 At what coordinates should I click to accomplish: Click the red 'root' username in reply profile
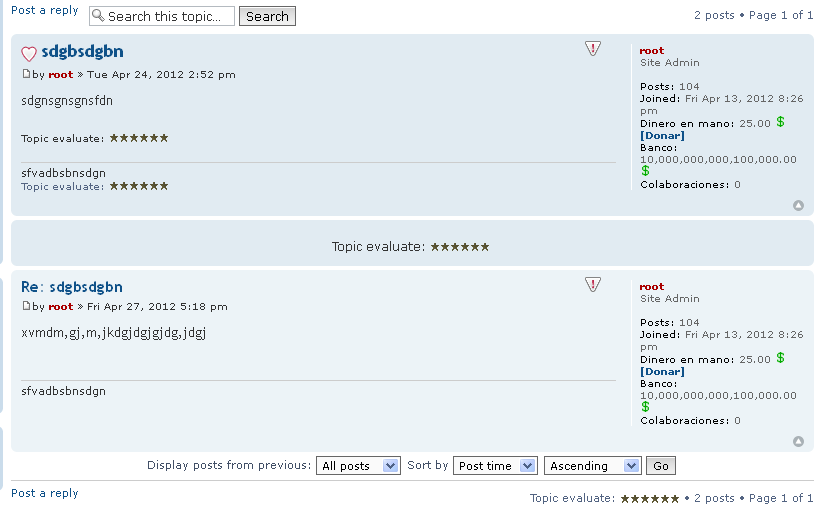[651, 286]
